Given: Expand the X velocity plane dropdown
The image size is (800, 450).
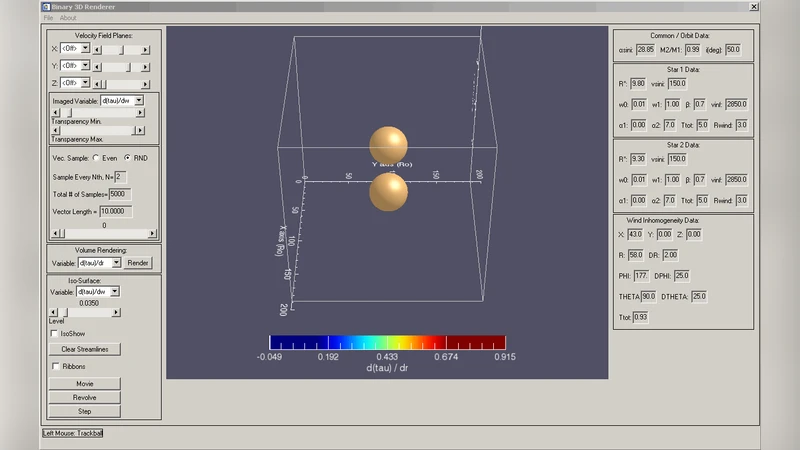Looking at the screenshot, I should (x=85, y=48).
